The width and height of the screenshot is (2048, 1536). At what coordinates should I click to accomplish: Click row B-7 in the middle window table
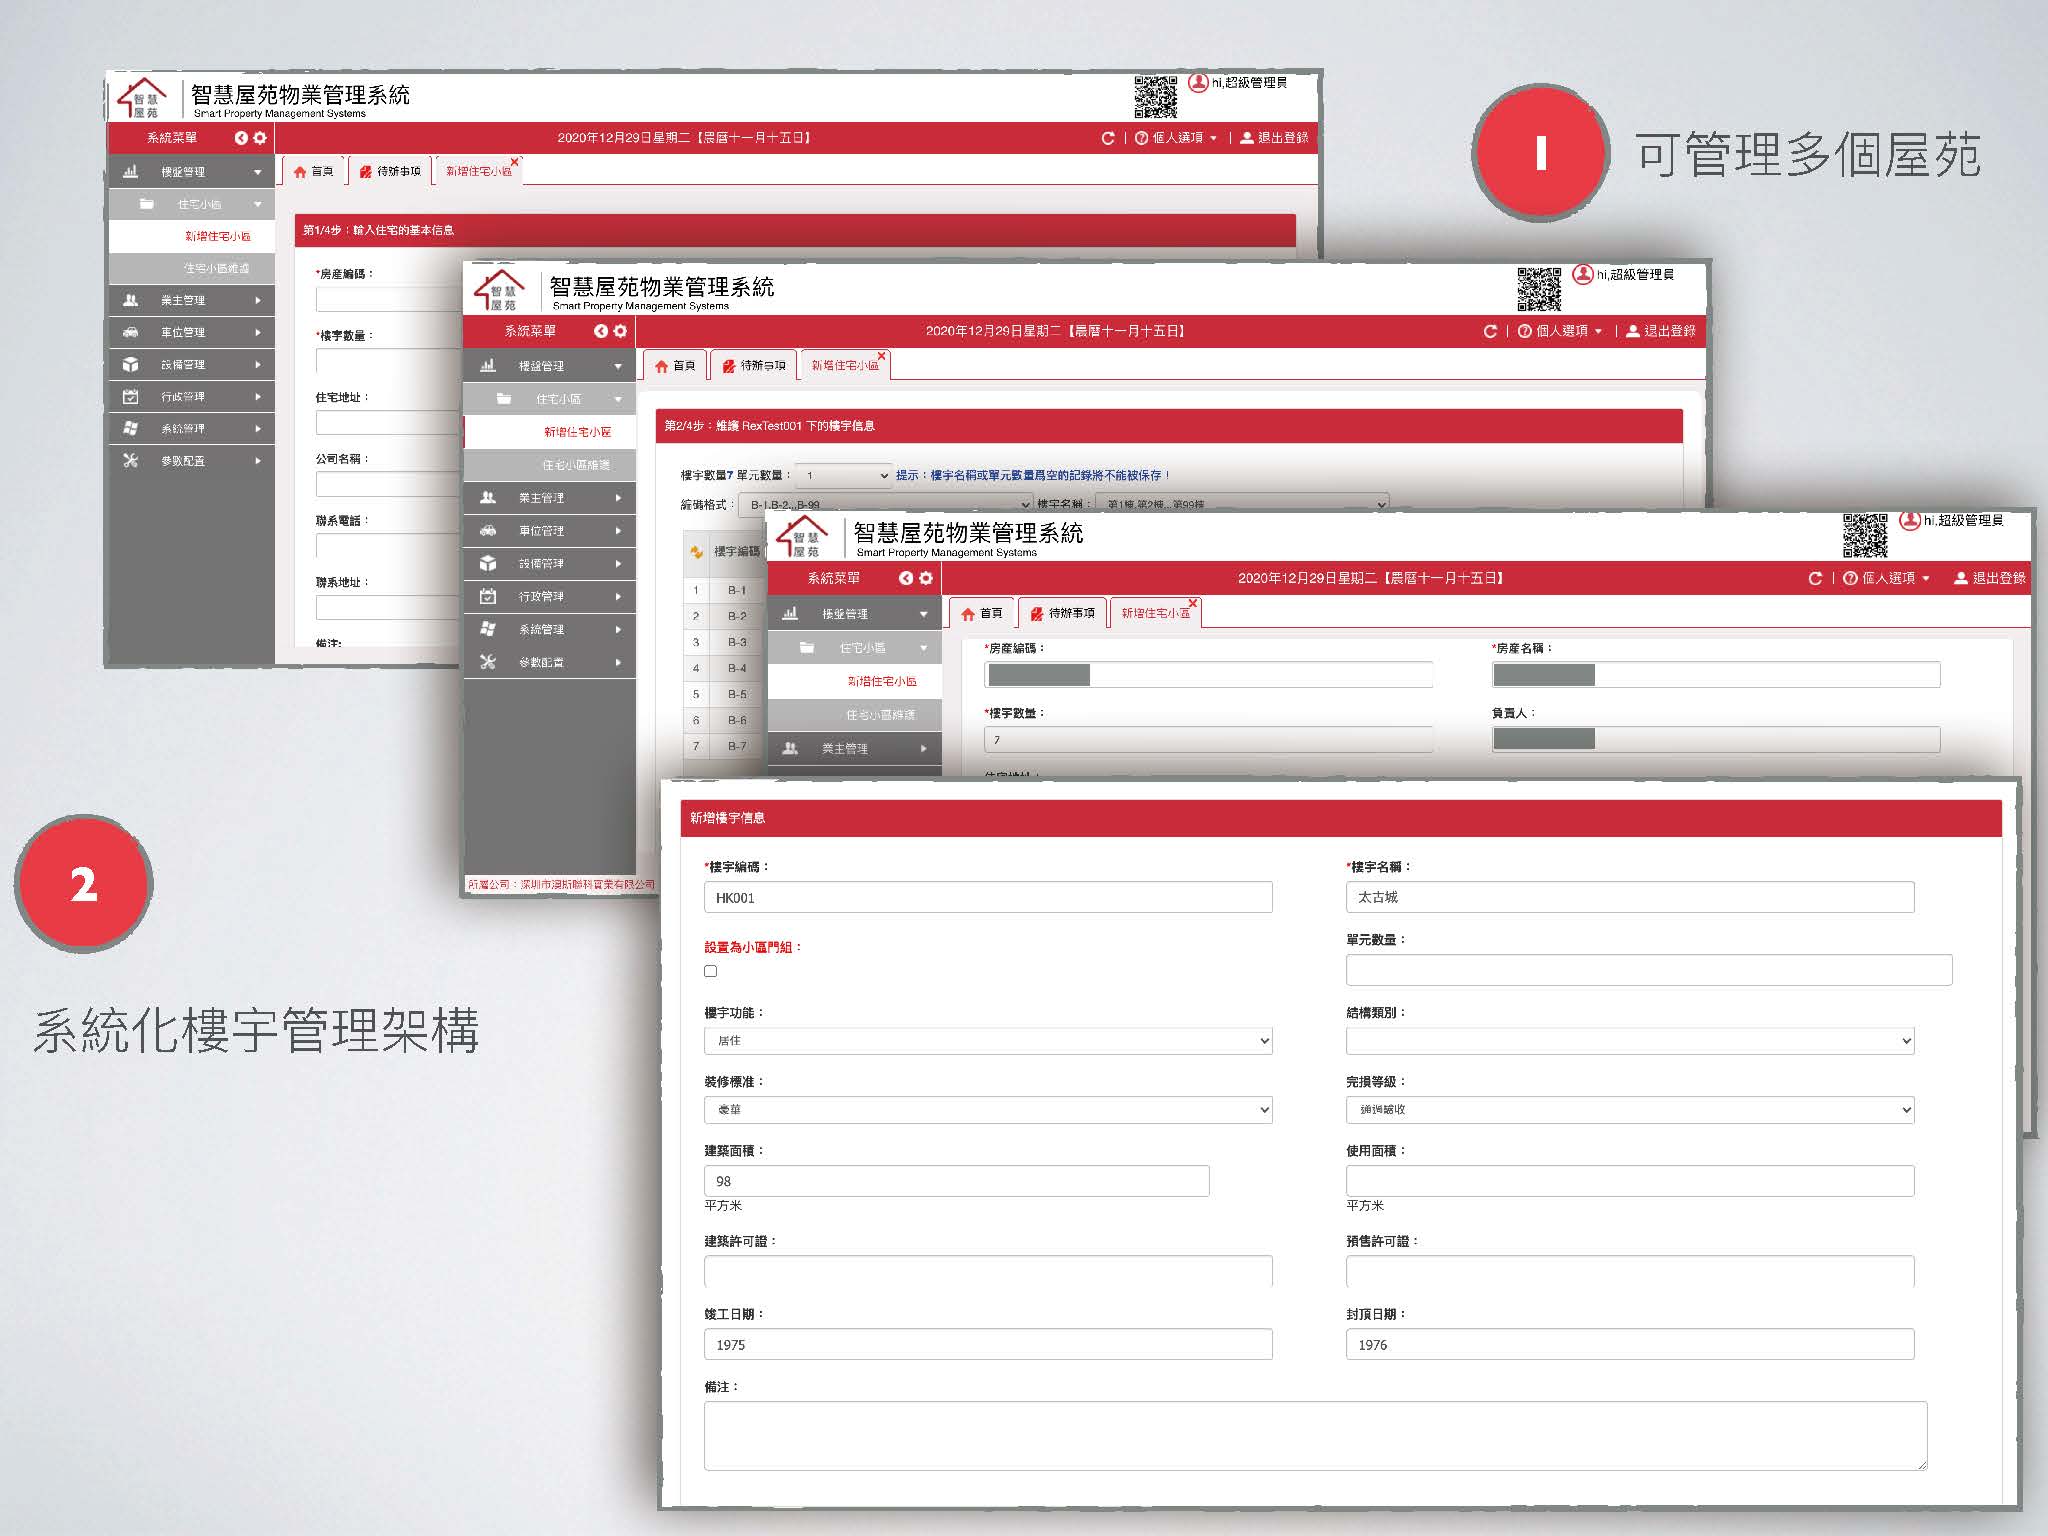pos(724,746)
